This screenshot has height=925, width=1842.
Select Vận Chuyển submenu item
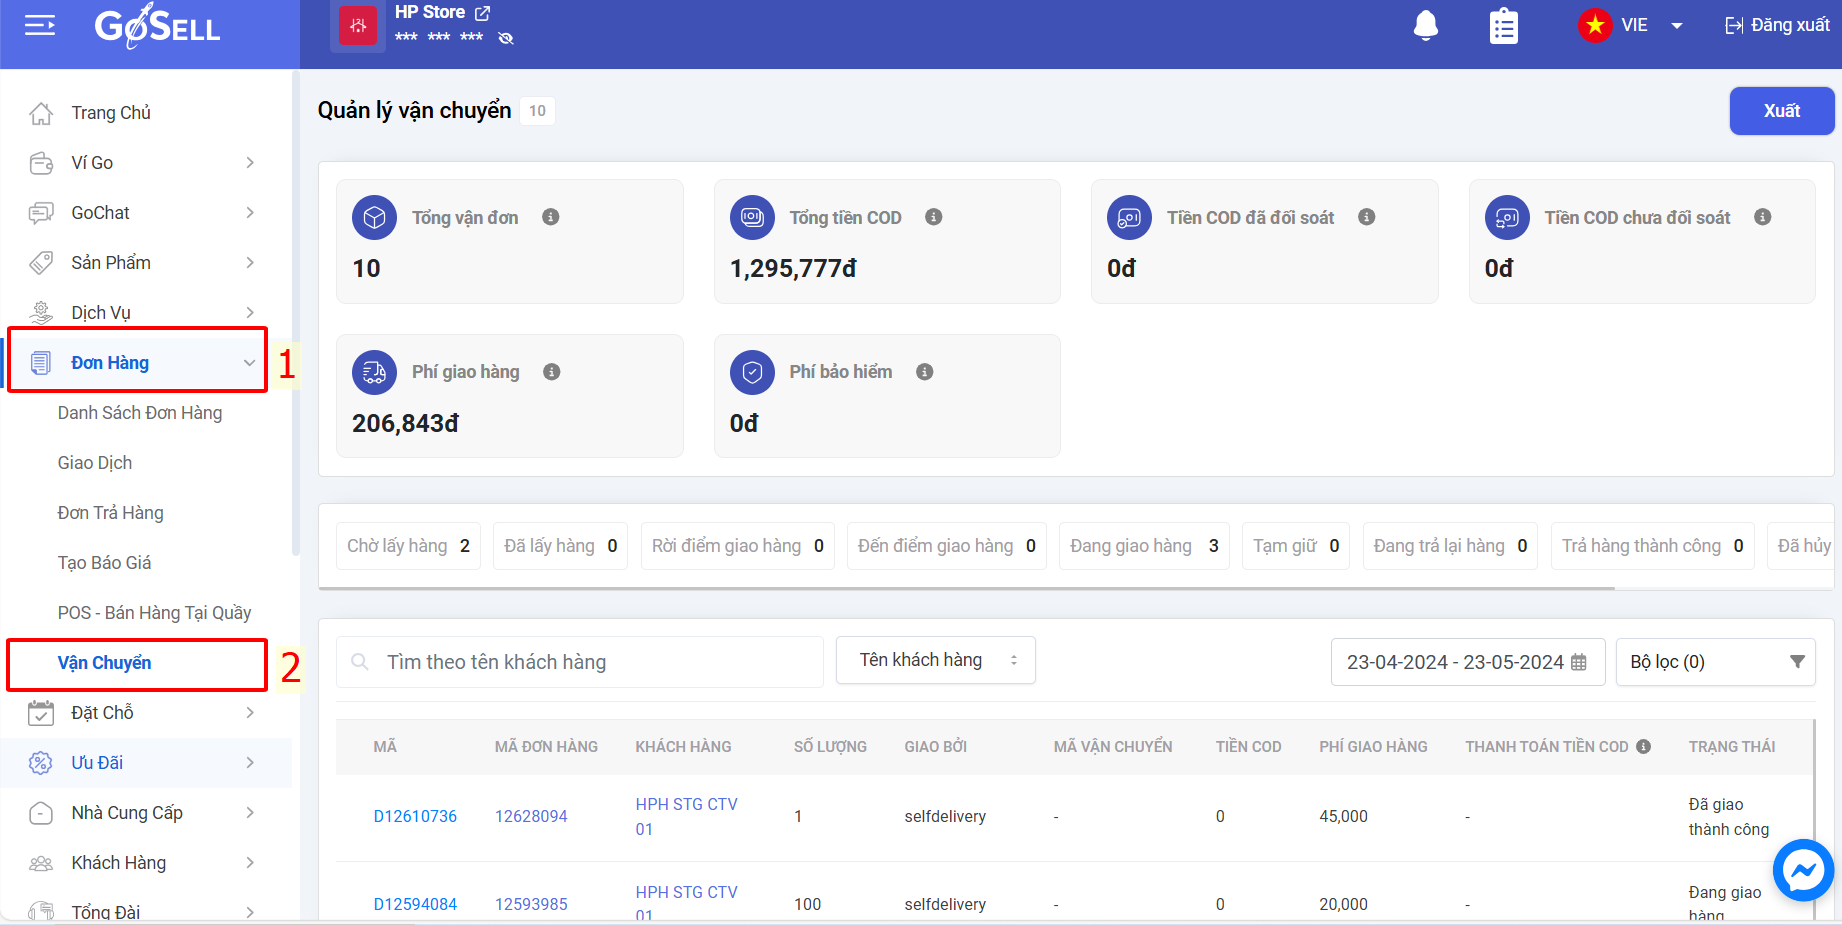pos(105,663)
